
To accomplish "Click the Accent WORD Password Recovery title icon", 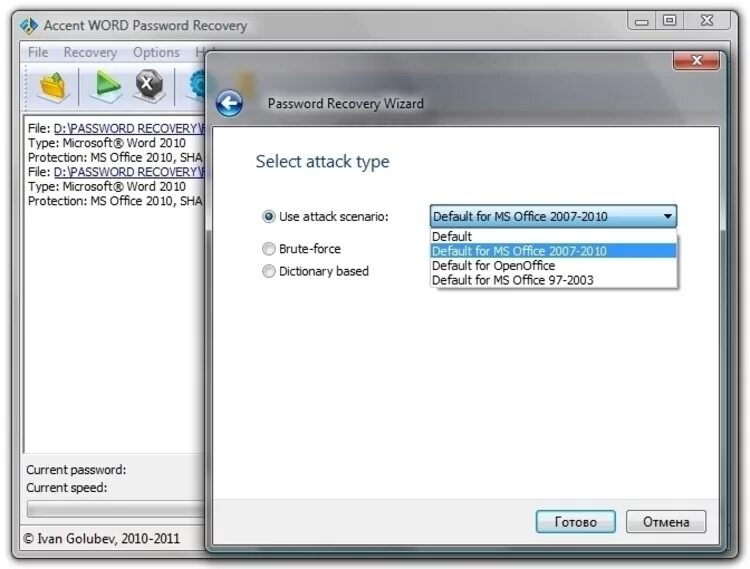I will (29, 25).
